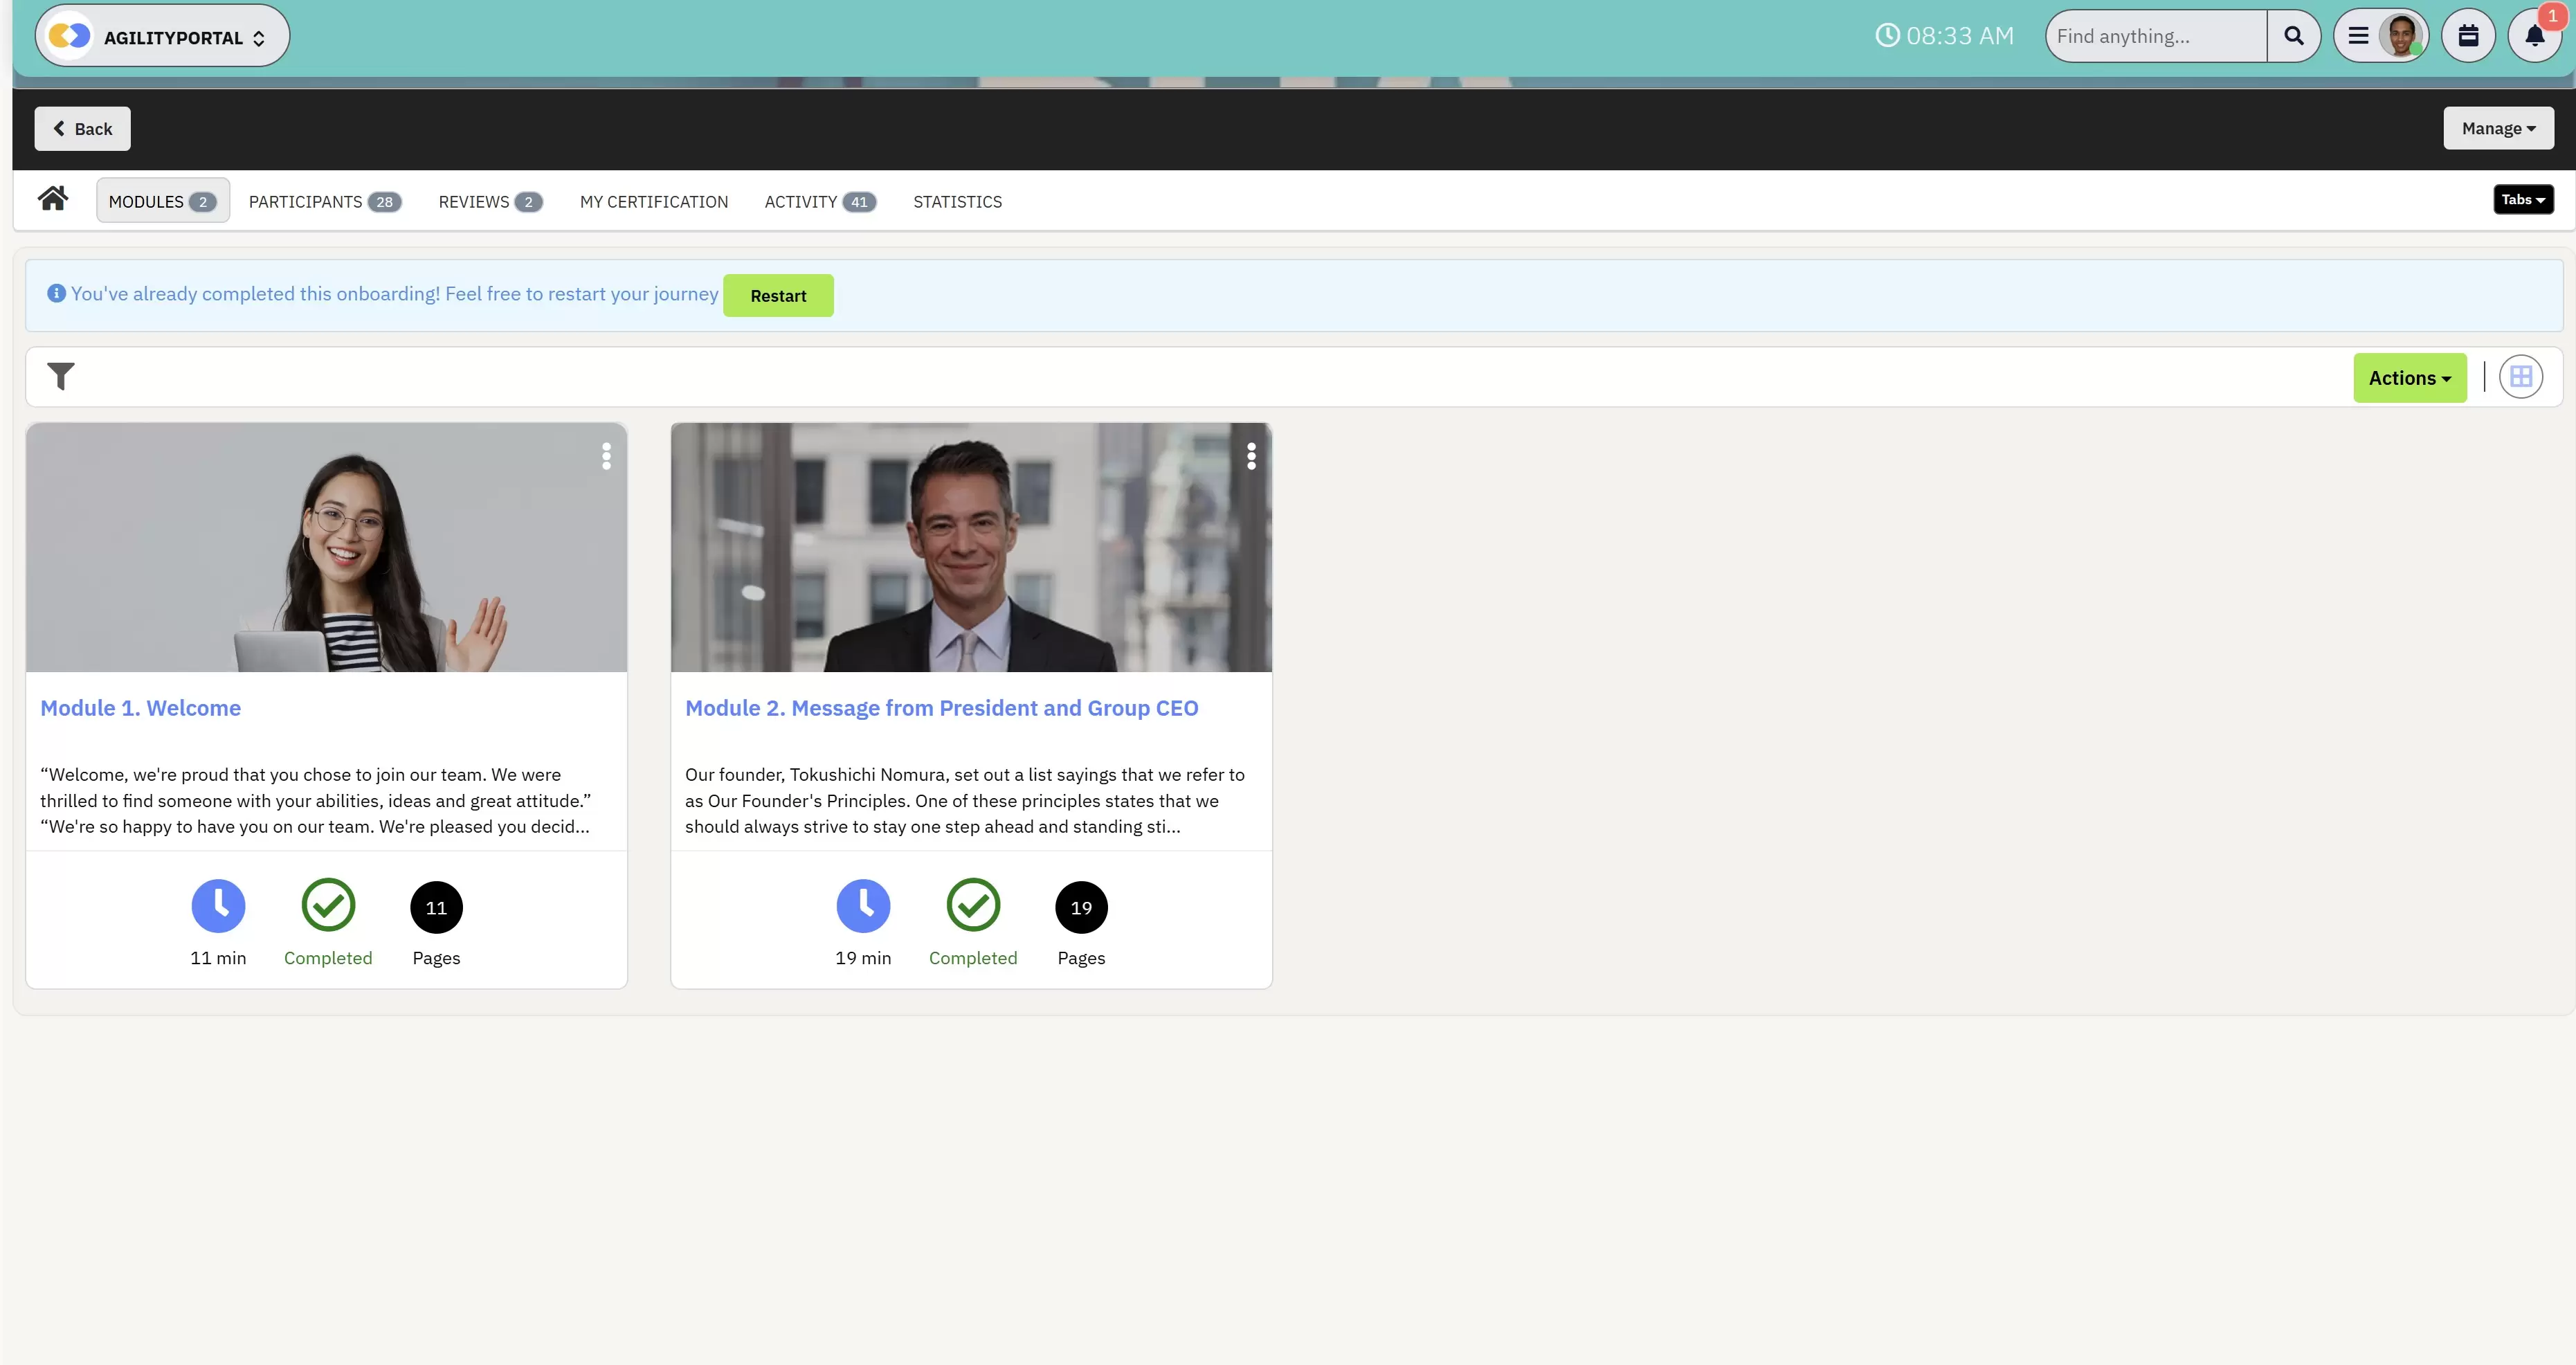Screen dimensions: 2576x1365
Task: Click Module 2 Completed checkmark icon
Action: click(973, 905)
